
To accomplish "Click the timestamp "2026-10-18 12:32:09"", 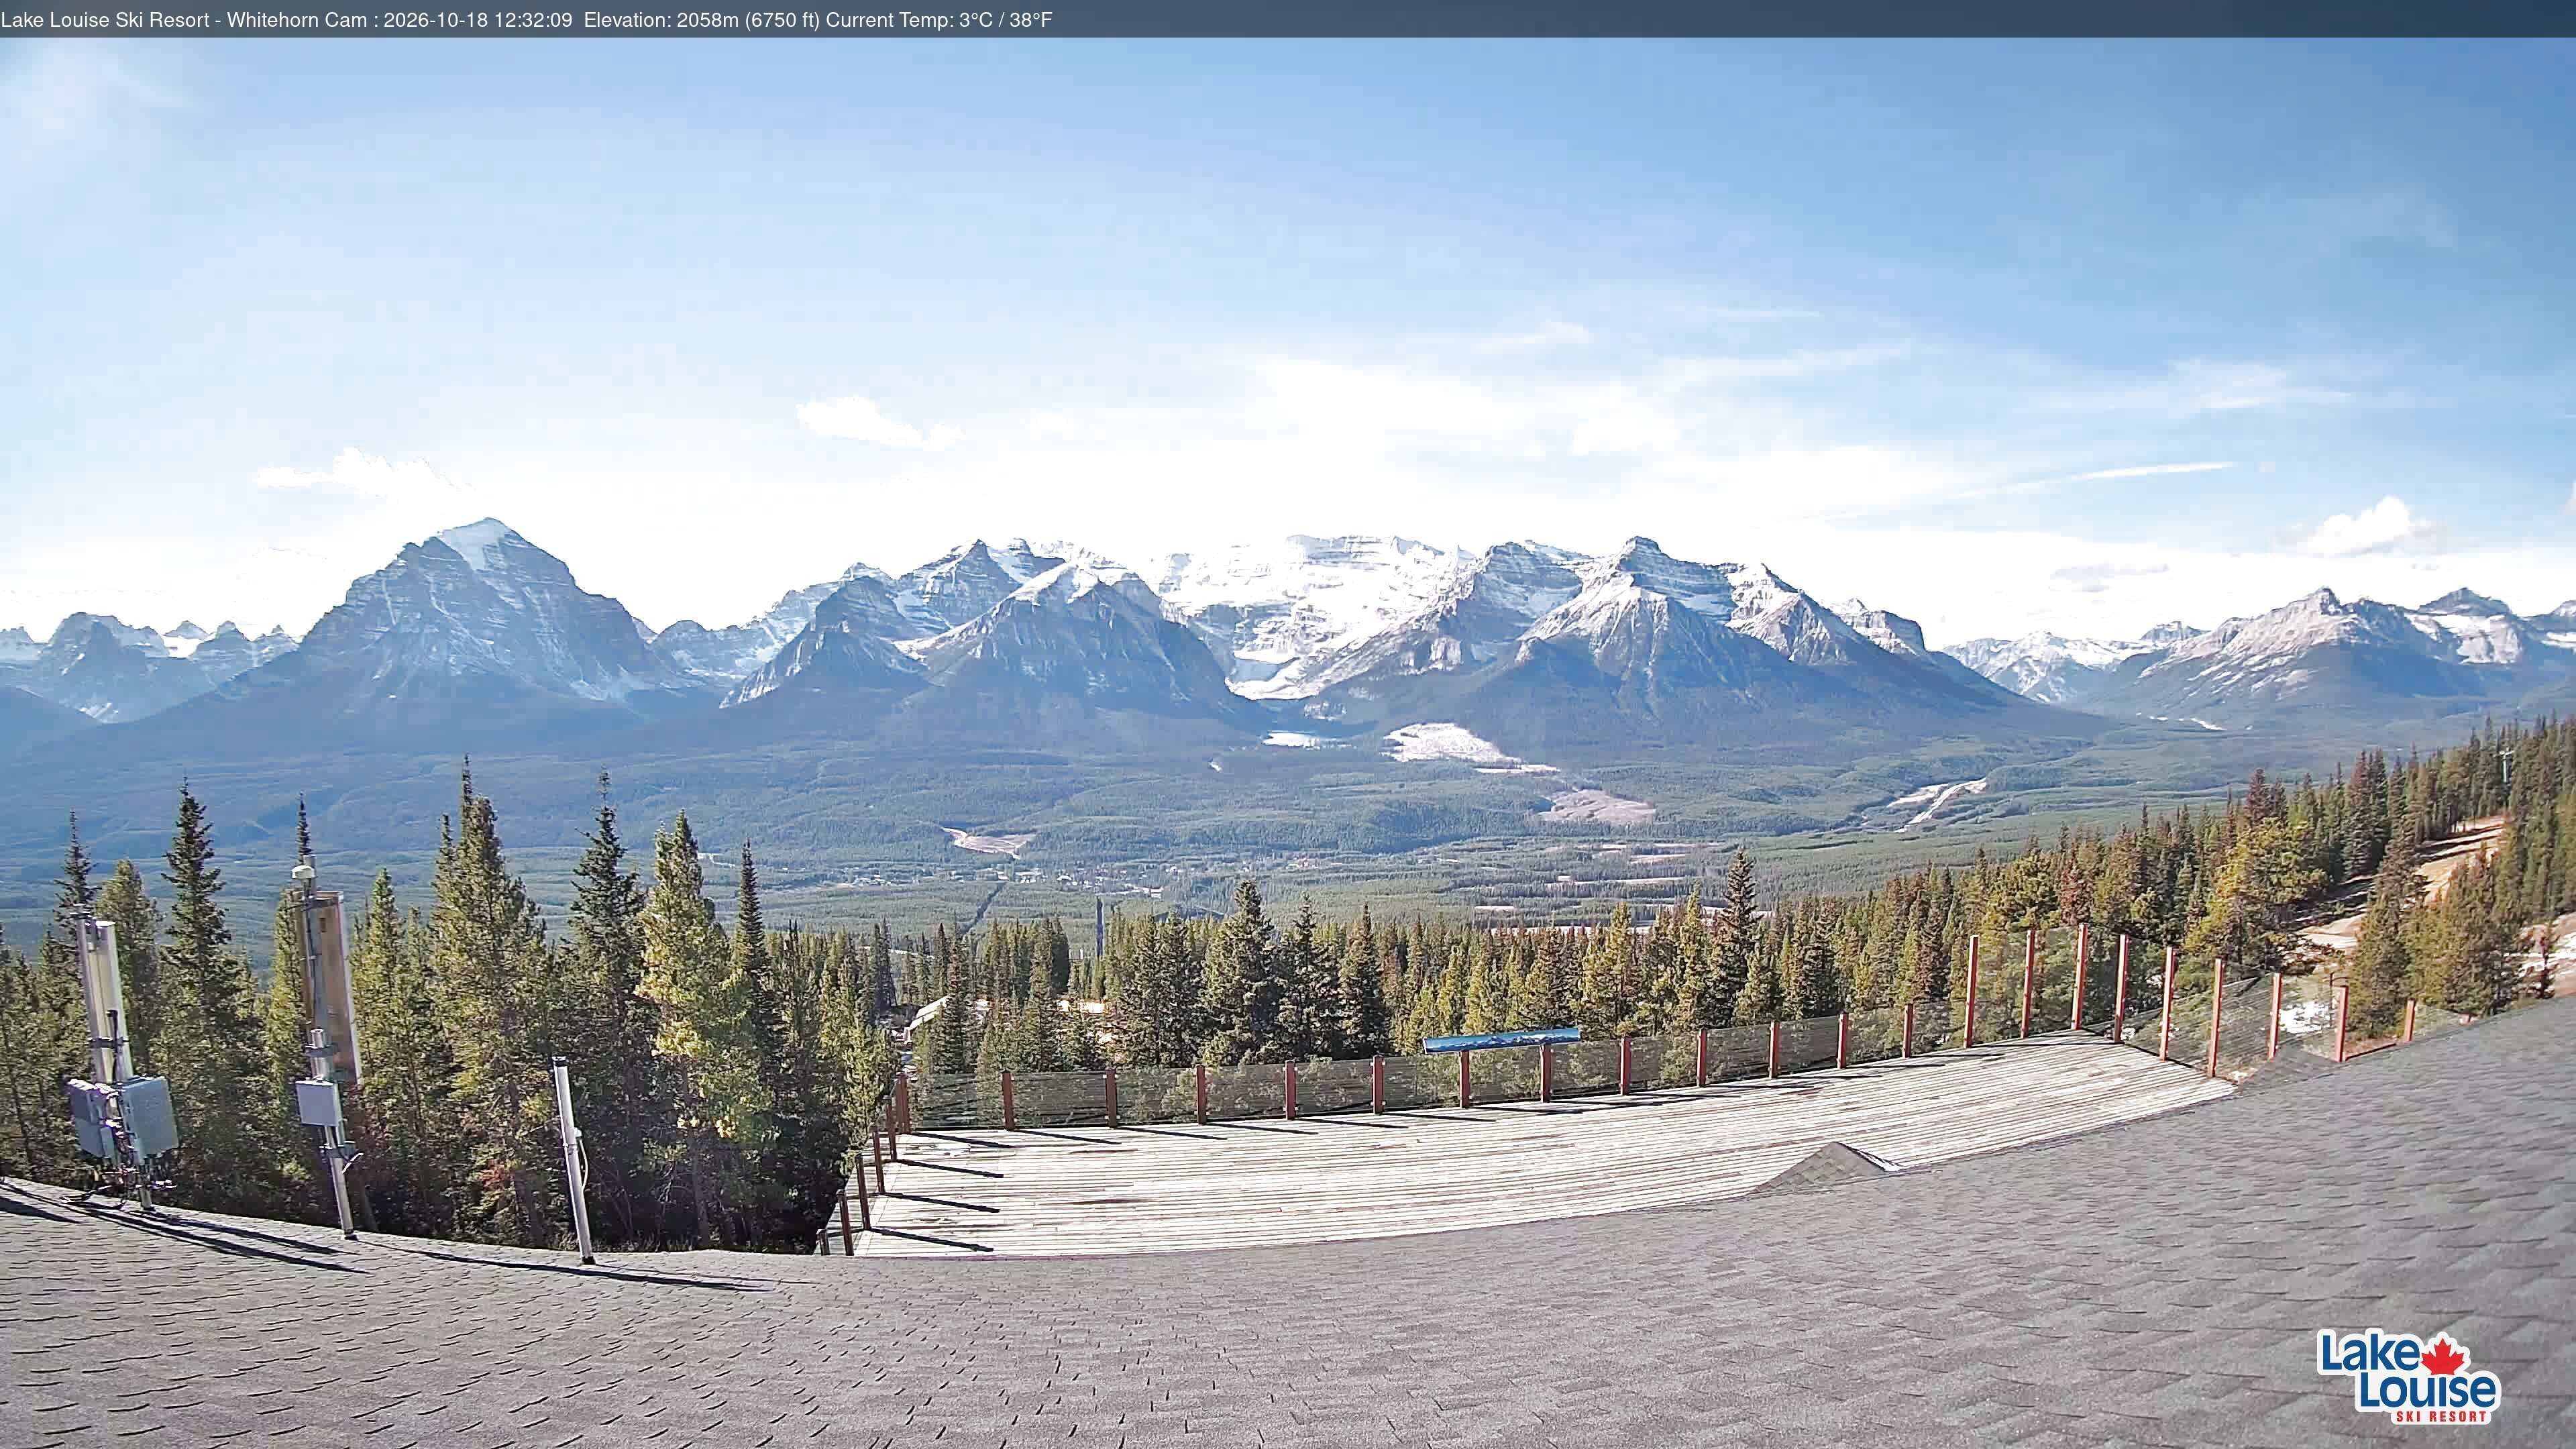I will [478, 20].
